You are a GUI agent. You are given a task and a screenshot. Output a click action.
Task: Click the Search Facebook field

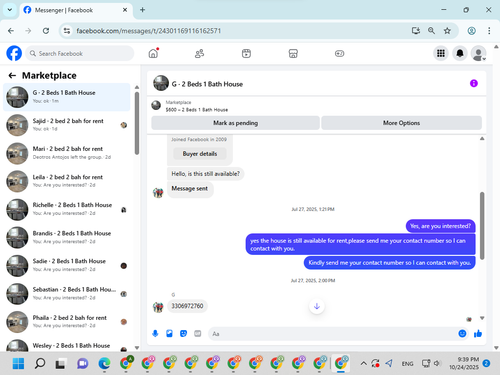click(x=80, y=53)
